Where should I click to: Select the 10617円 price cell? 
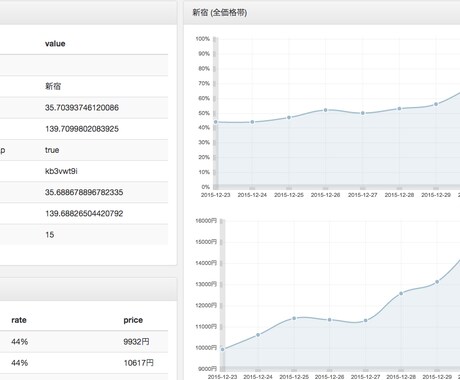139,363
